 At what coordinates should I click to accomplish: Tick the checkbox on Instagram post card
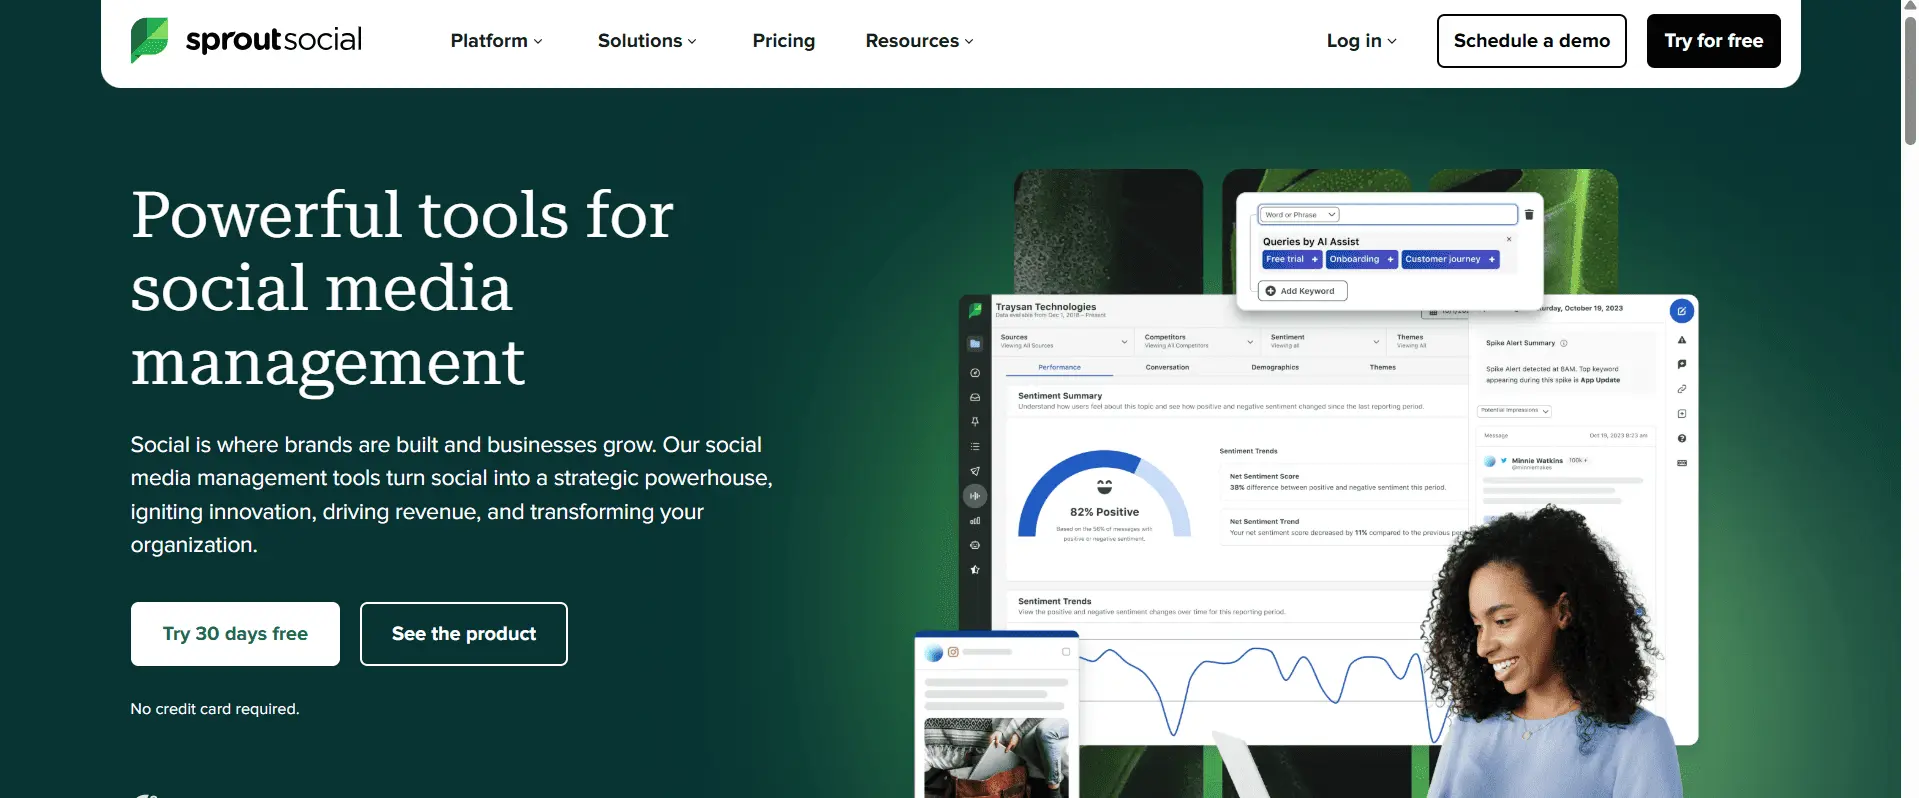click(1066, 652)
